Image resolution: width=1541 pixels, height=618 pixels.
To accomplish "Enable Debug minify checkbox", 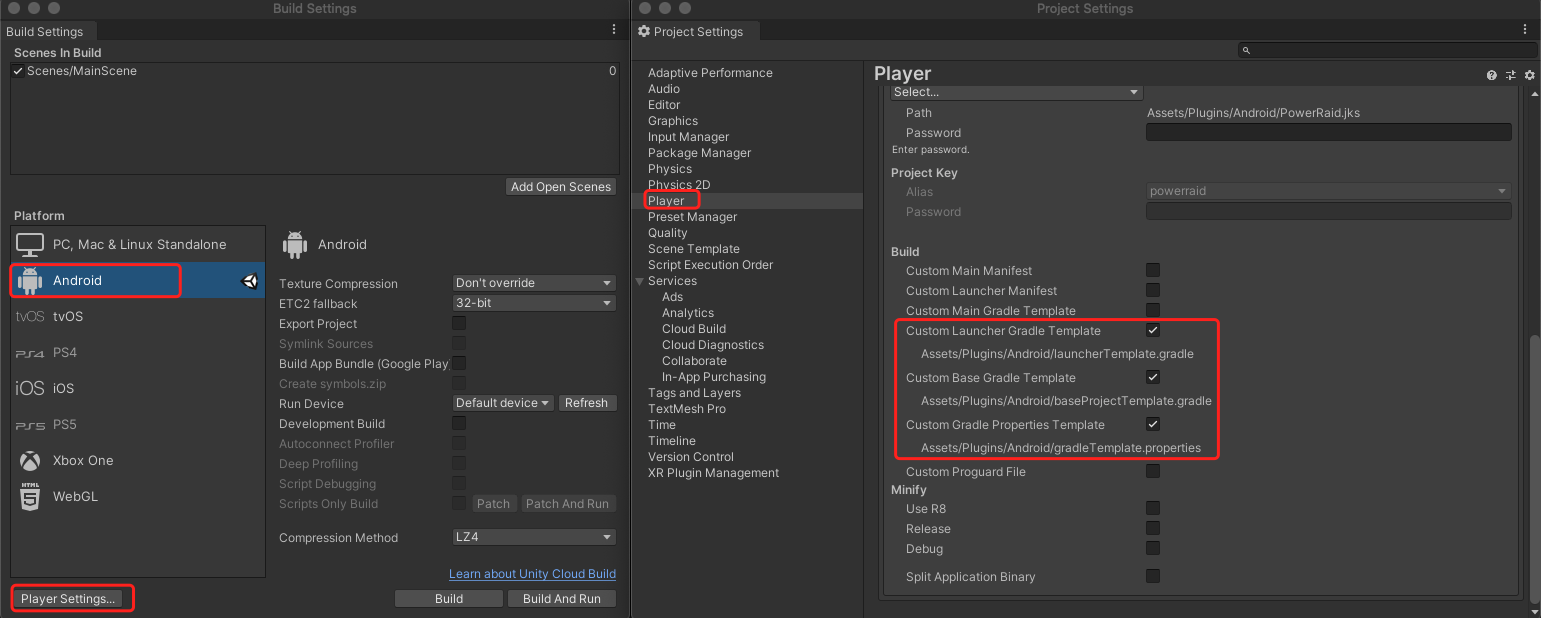I will pyautogui.click(x=1153, y=548).
